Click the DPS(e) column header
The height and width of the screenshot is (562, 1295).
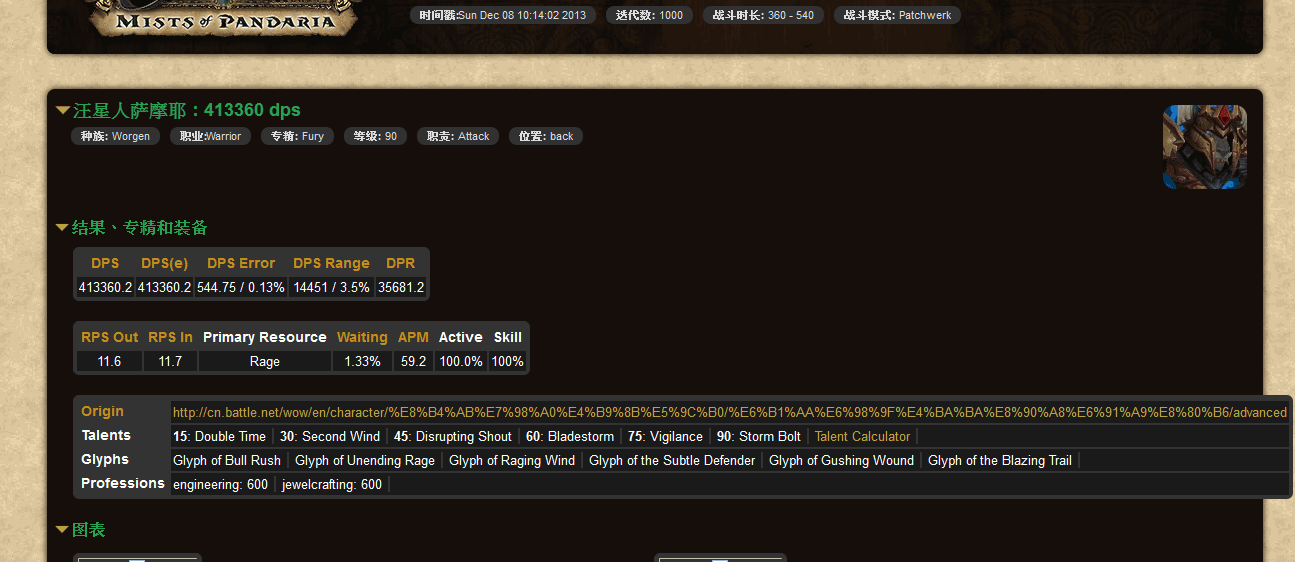165,263
